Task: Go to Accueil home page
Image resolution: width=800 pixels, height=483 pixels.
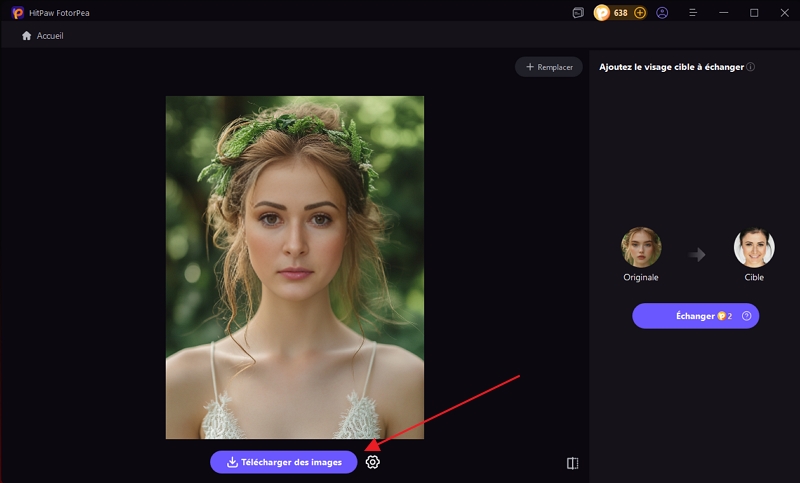Action: (43, 36)
